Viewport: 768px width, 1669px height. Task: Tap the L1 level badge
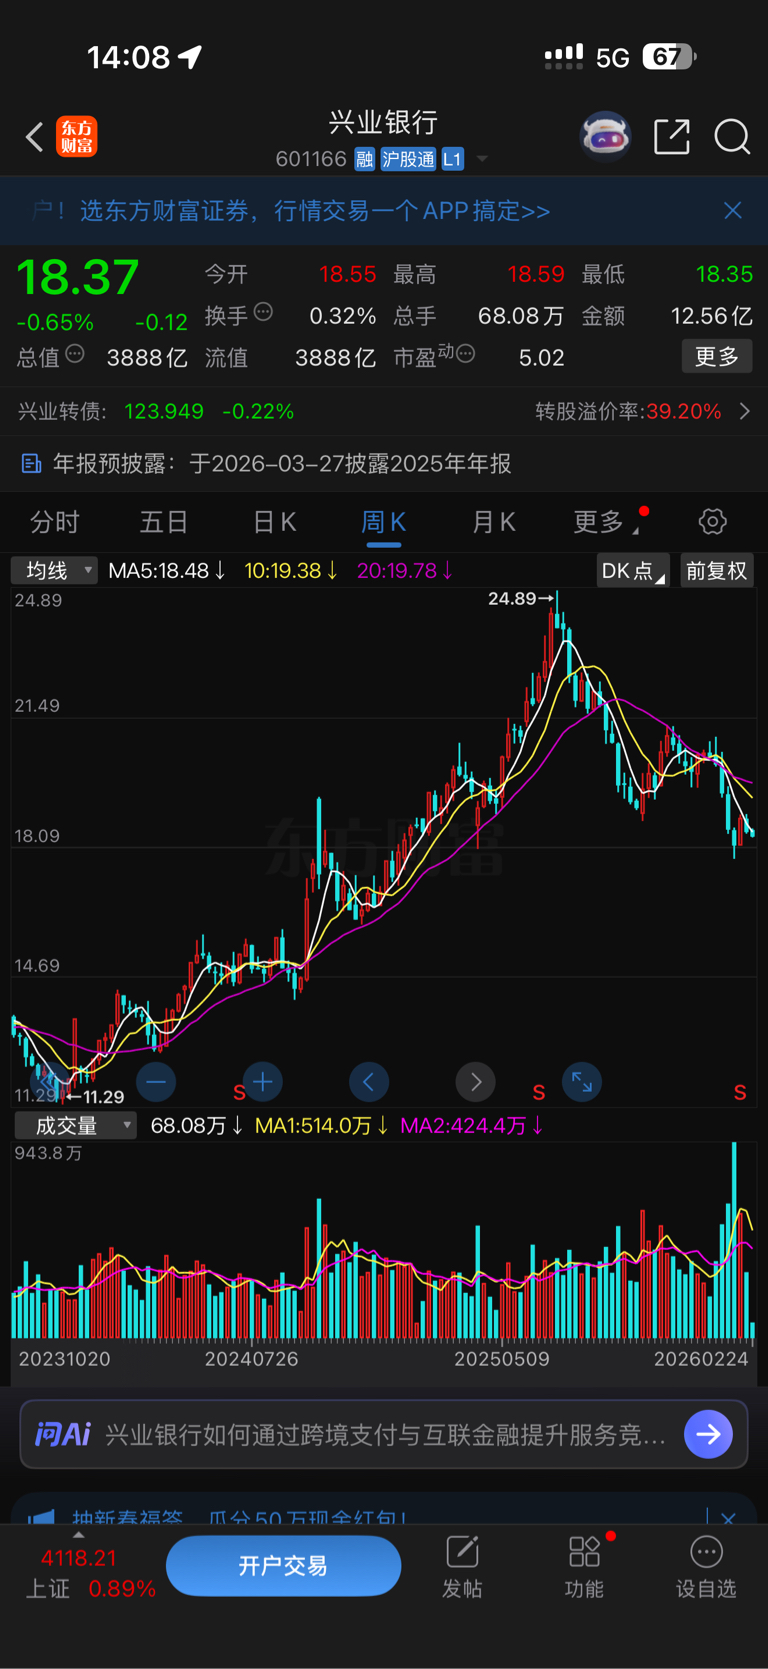point(452,159)
